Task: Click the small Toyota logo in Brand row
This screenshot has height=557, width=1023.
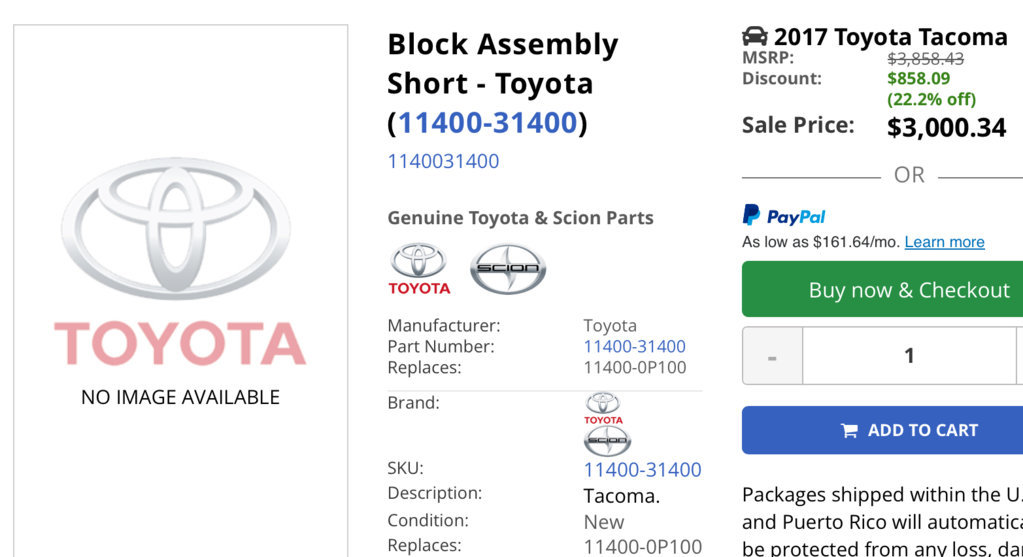Action: coord(603,408)
